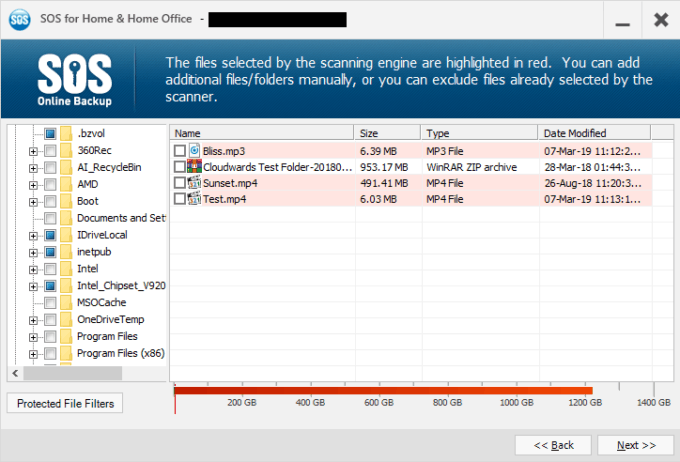Expand the Intel_Chipset_V920 tree node
Viewport: 680px width, 462px height.
[x=33, y=287]
